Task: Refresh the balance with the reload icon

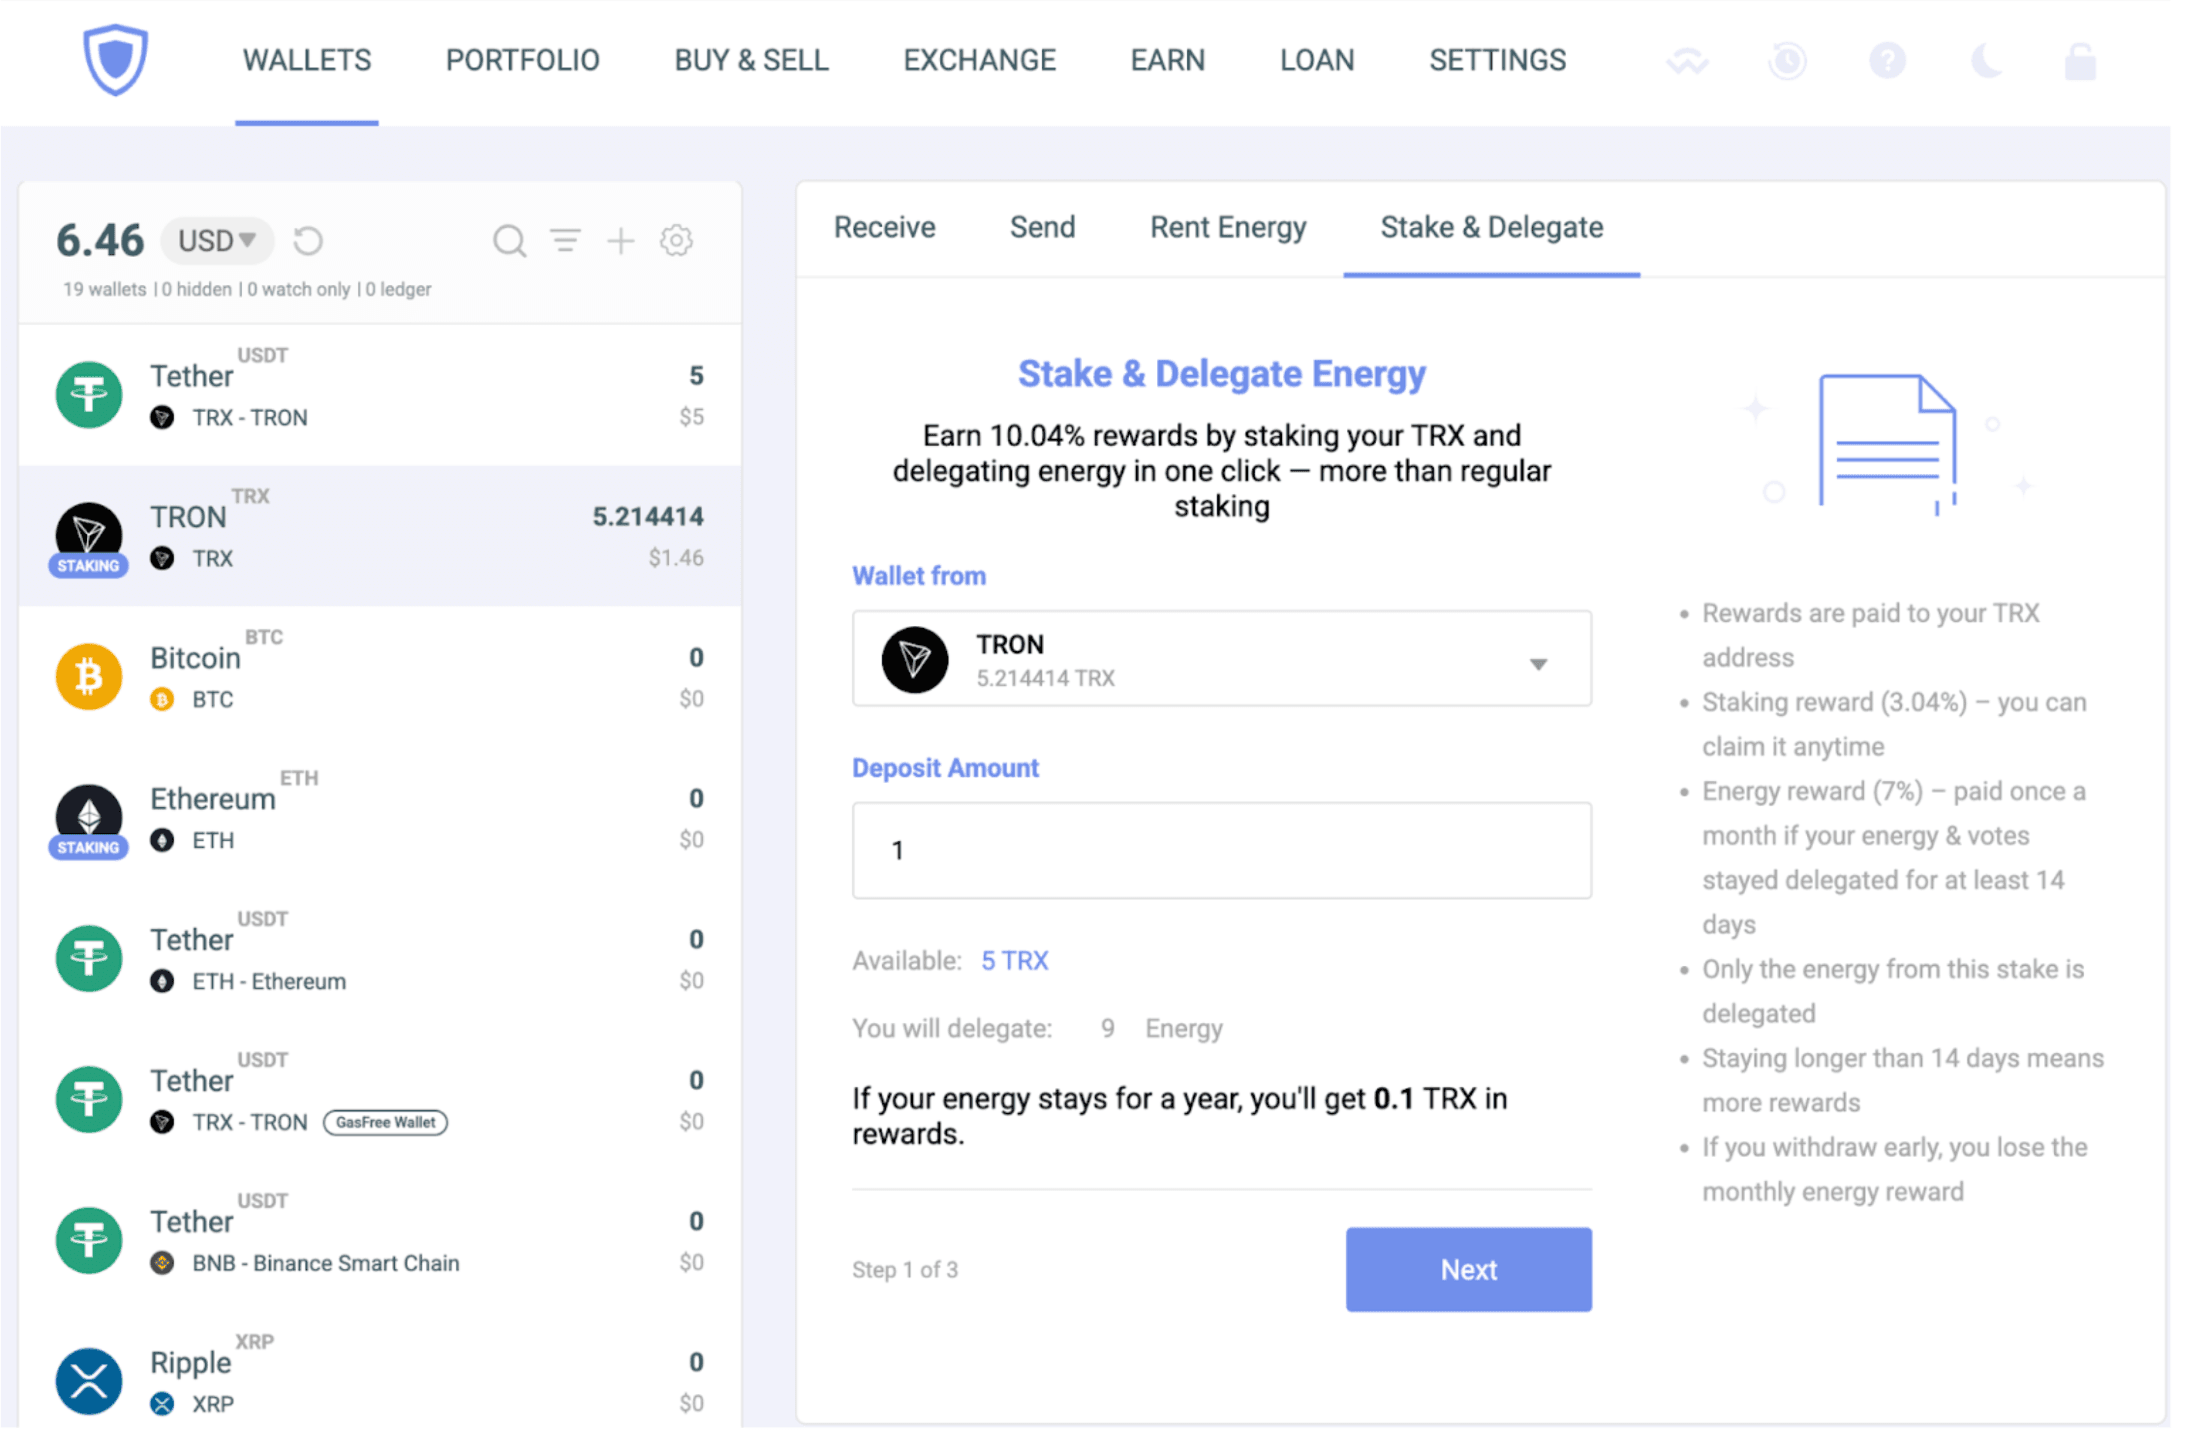Action: coord(308,241)
